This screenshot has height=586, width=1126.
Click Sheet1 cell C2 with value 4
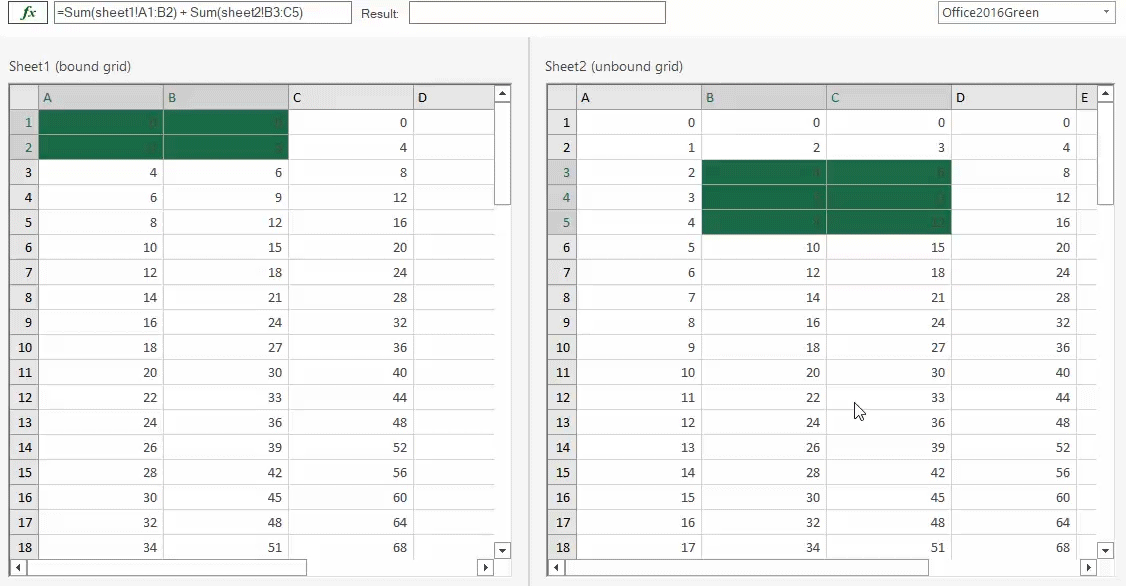tap(351, 147)
